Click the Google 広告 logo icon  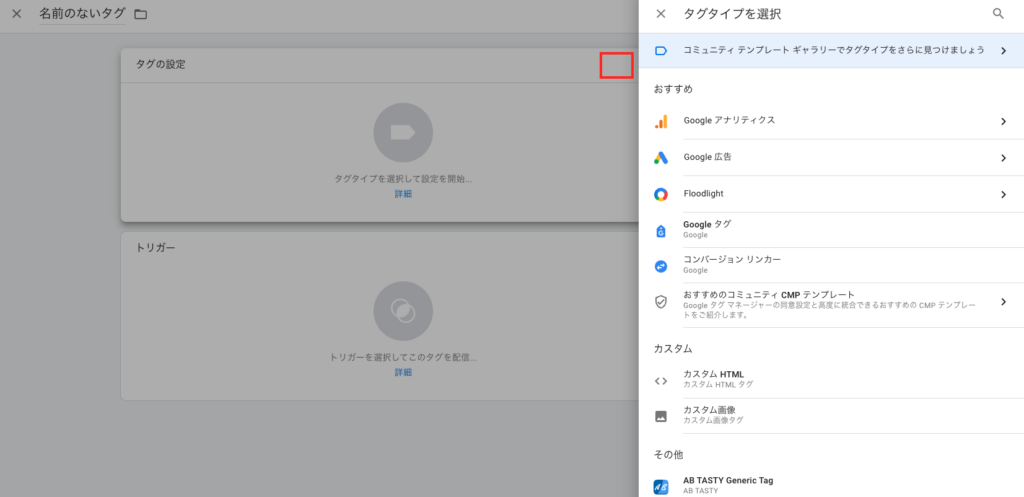click(661, 157)
